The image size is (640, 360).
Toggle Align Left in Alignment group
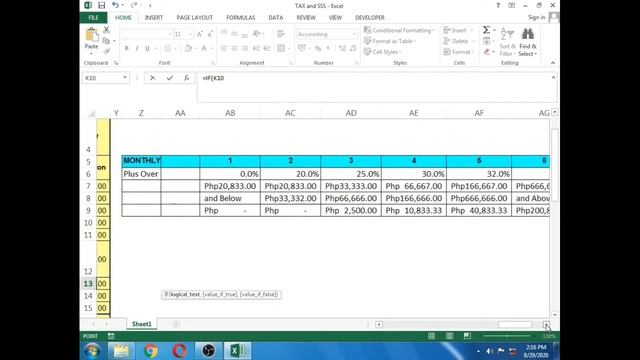point(224,49)
